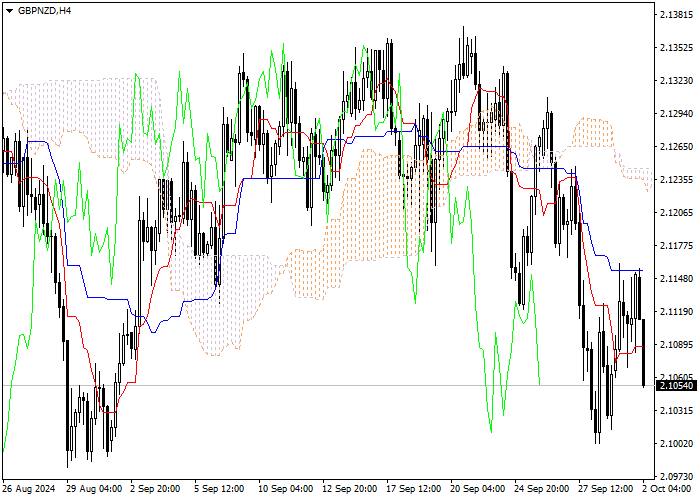Click the 26 Aug 2024 date label

pyautogui.click(x=29, y=489)
